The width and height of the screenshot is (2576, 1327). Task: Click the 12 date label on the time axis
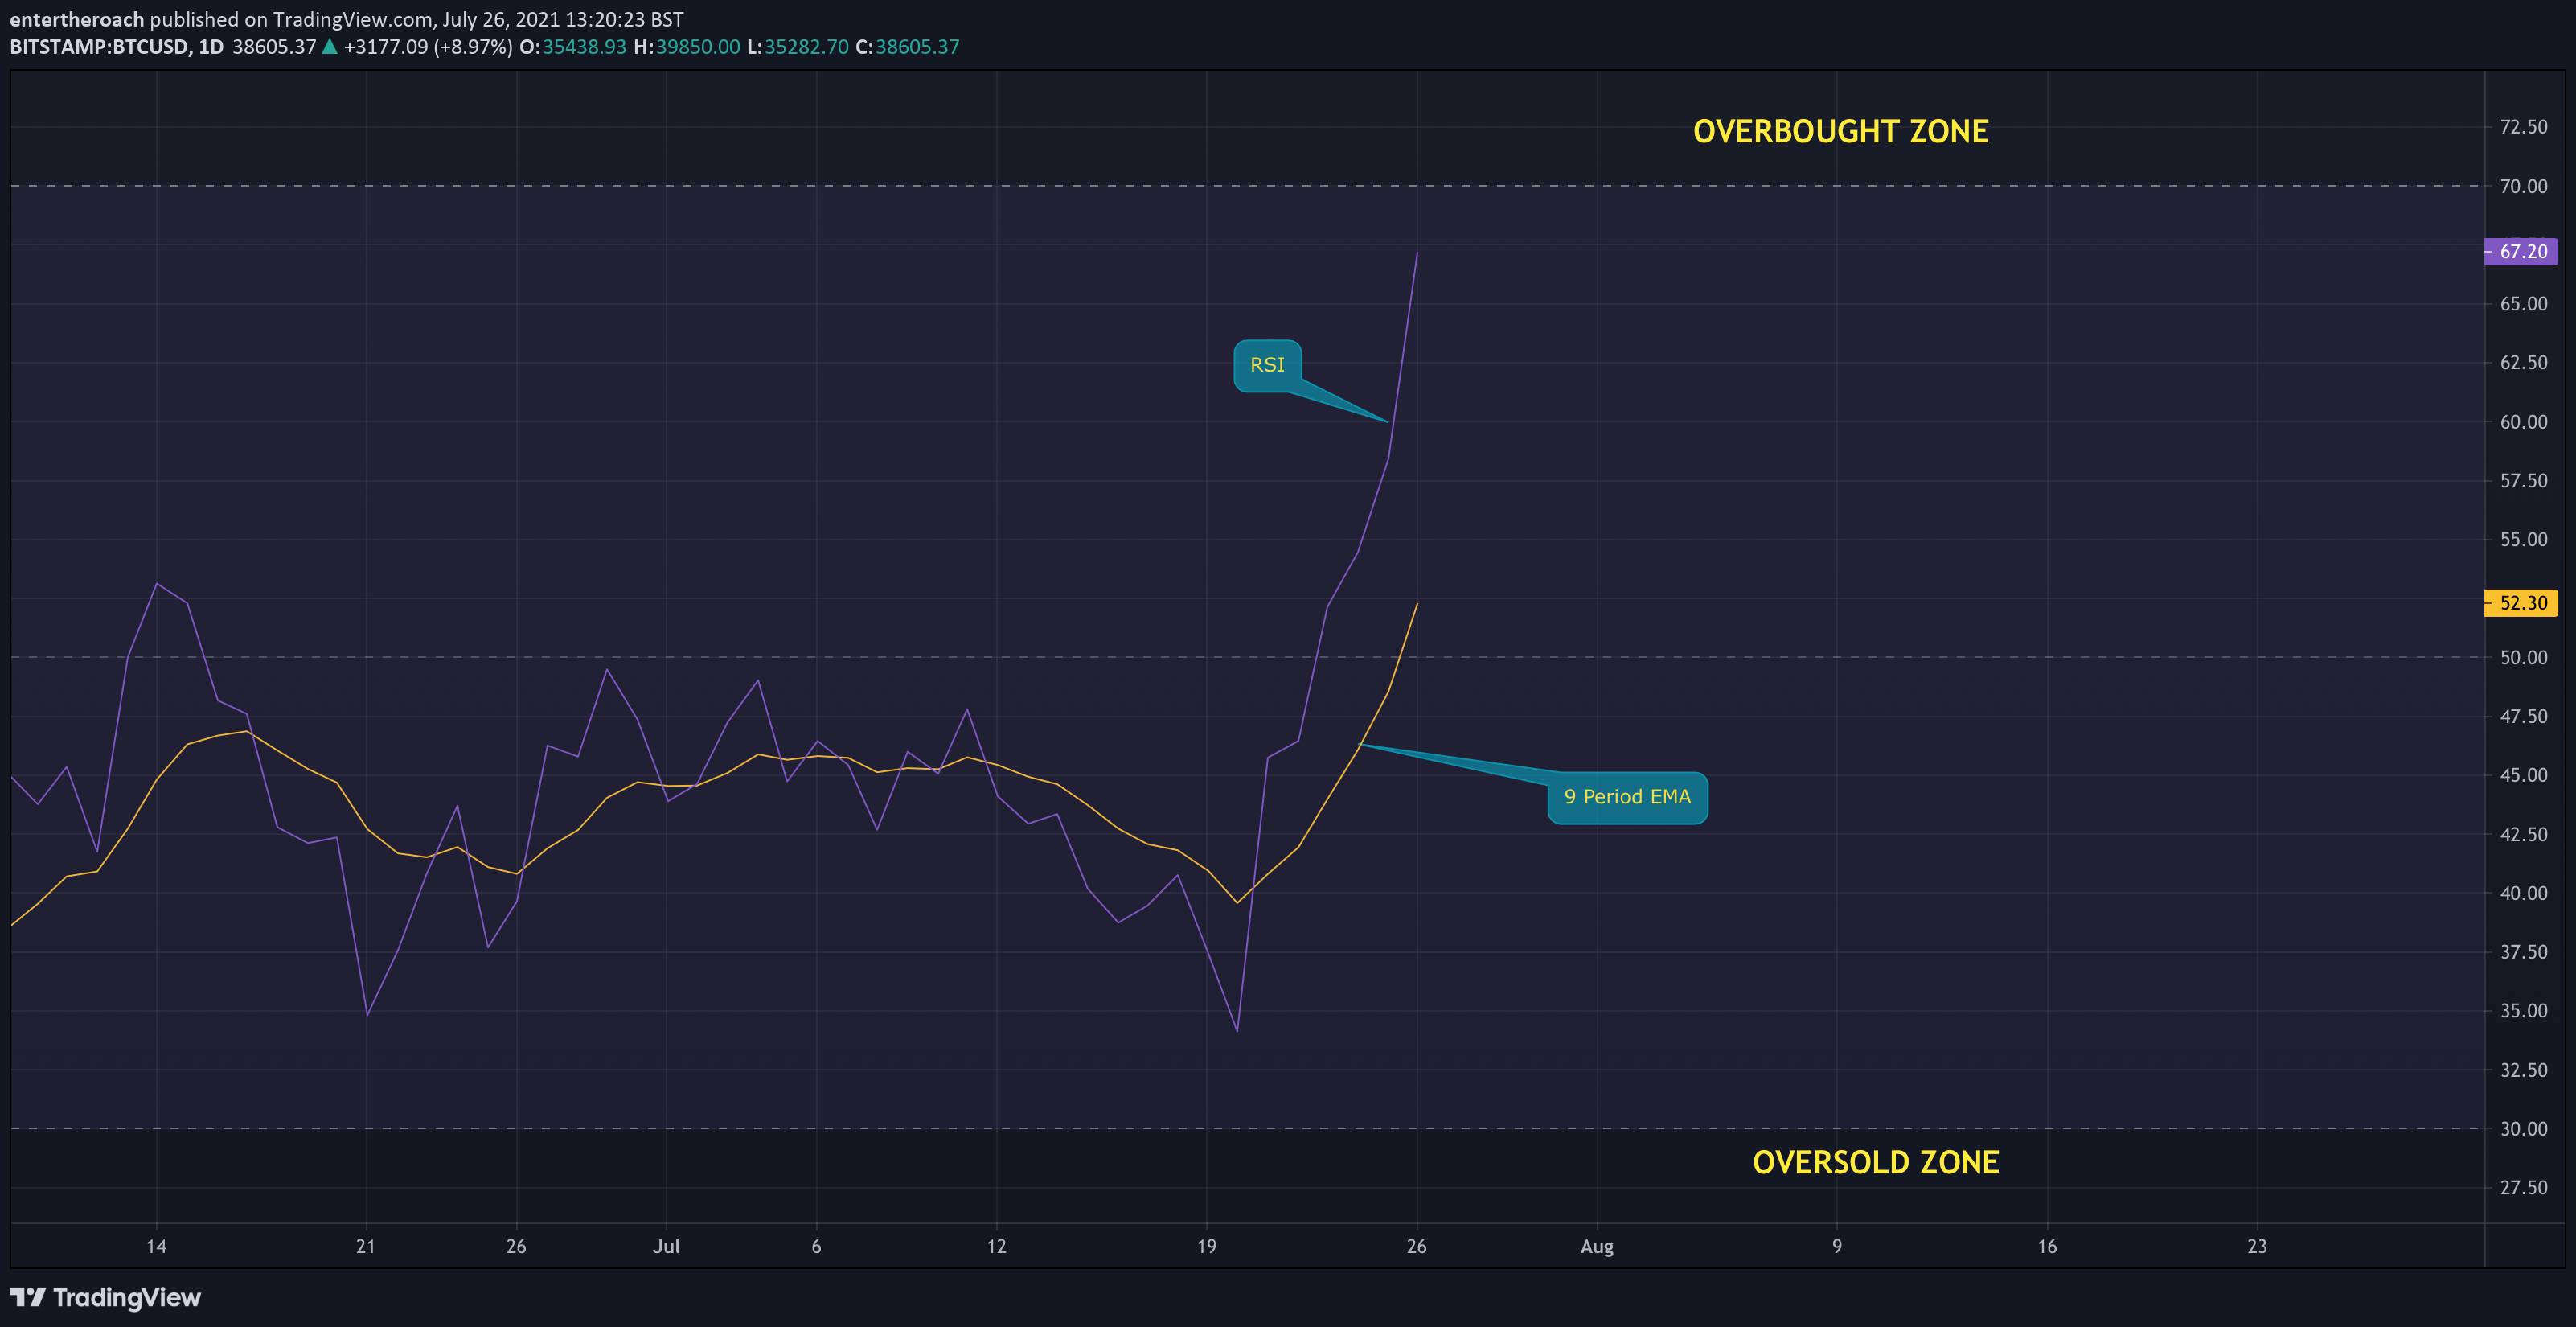click(x=996, y=1246)
